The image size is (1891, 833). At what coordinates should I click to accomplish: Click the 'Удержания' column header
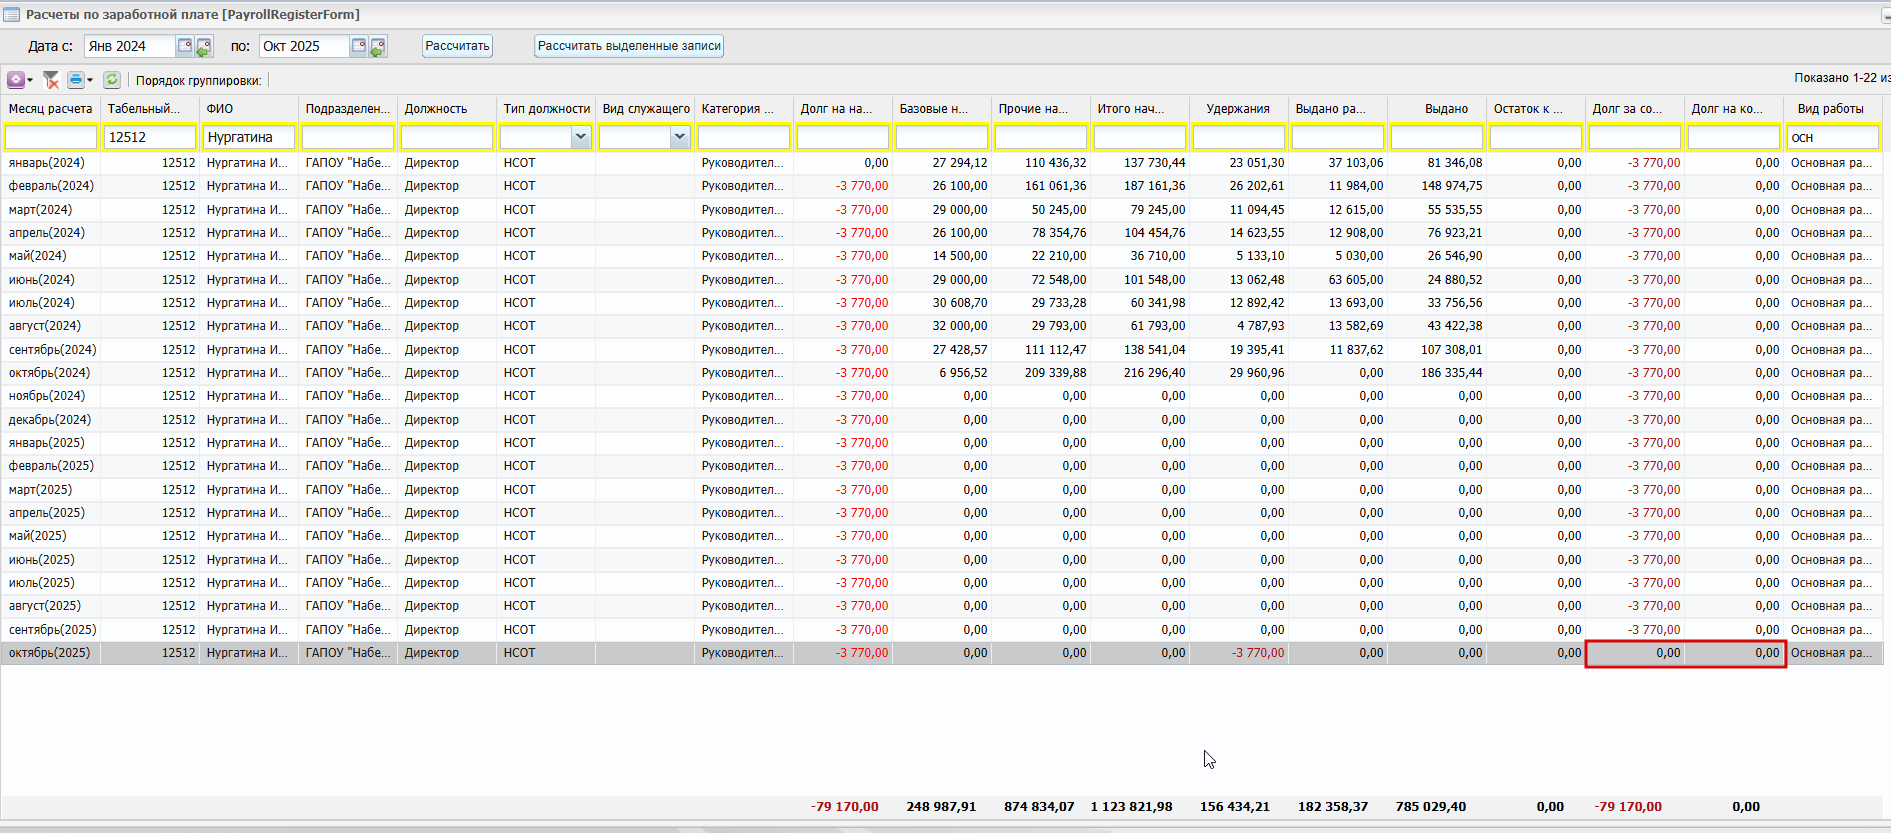coord(1237,109)
